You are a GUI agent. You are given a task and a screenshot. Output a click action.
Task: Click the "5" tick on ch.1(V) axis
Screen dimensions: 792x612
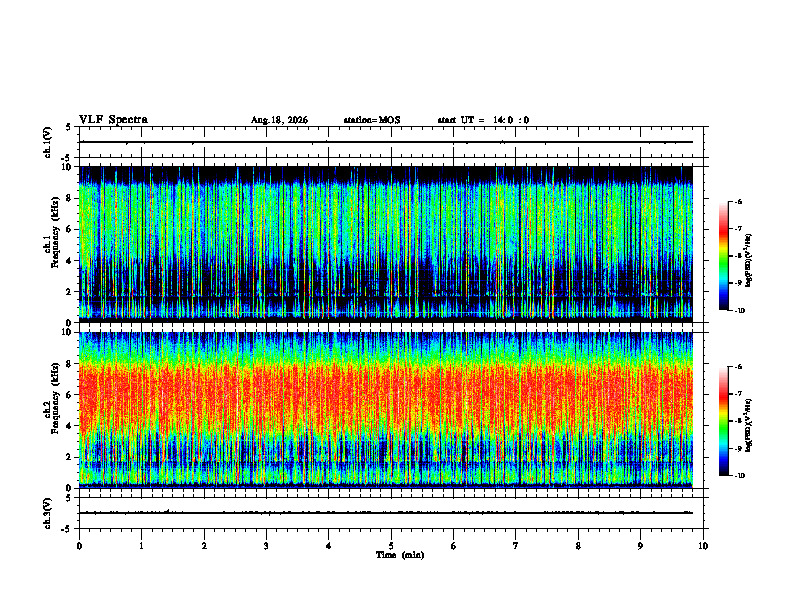(x=69, y=127)
